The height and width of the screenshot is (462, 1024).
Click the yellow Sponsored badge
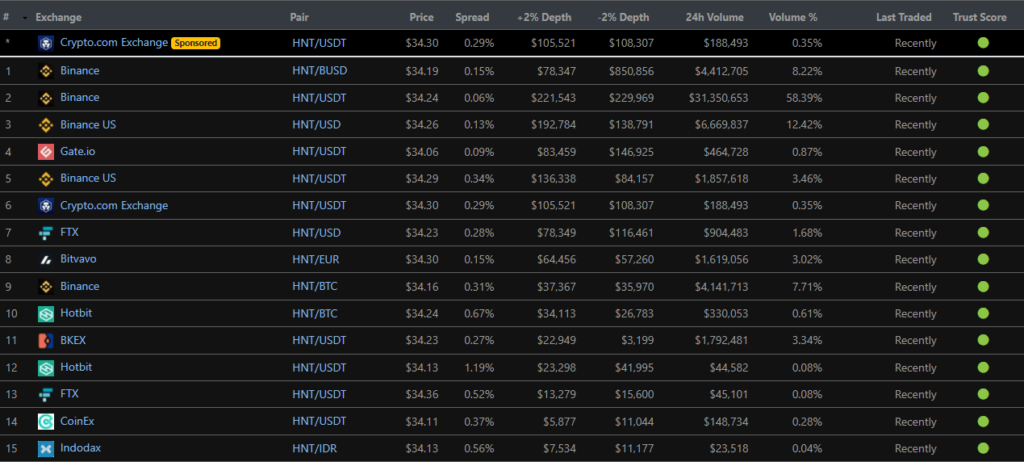click(195, 43)
